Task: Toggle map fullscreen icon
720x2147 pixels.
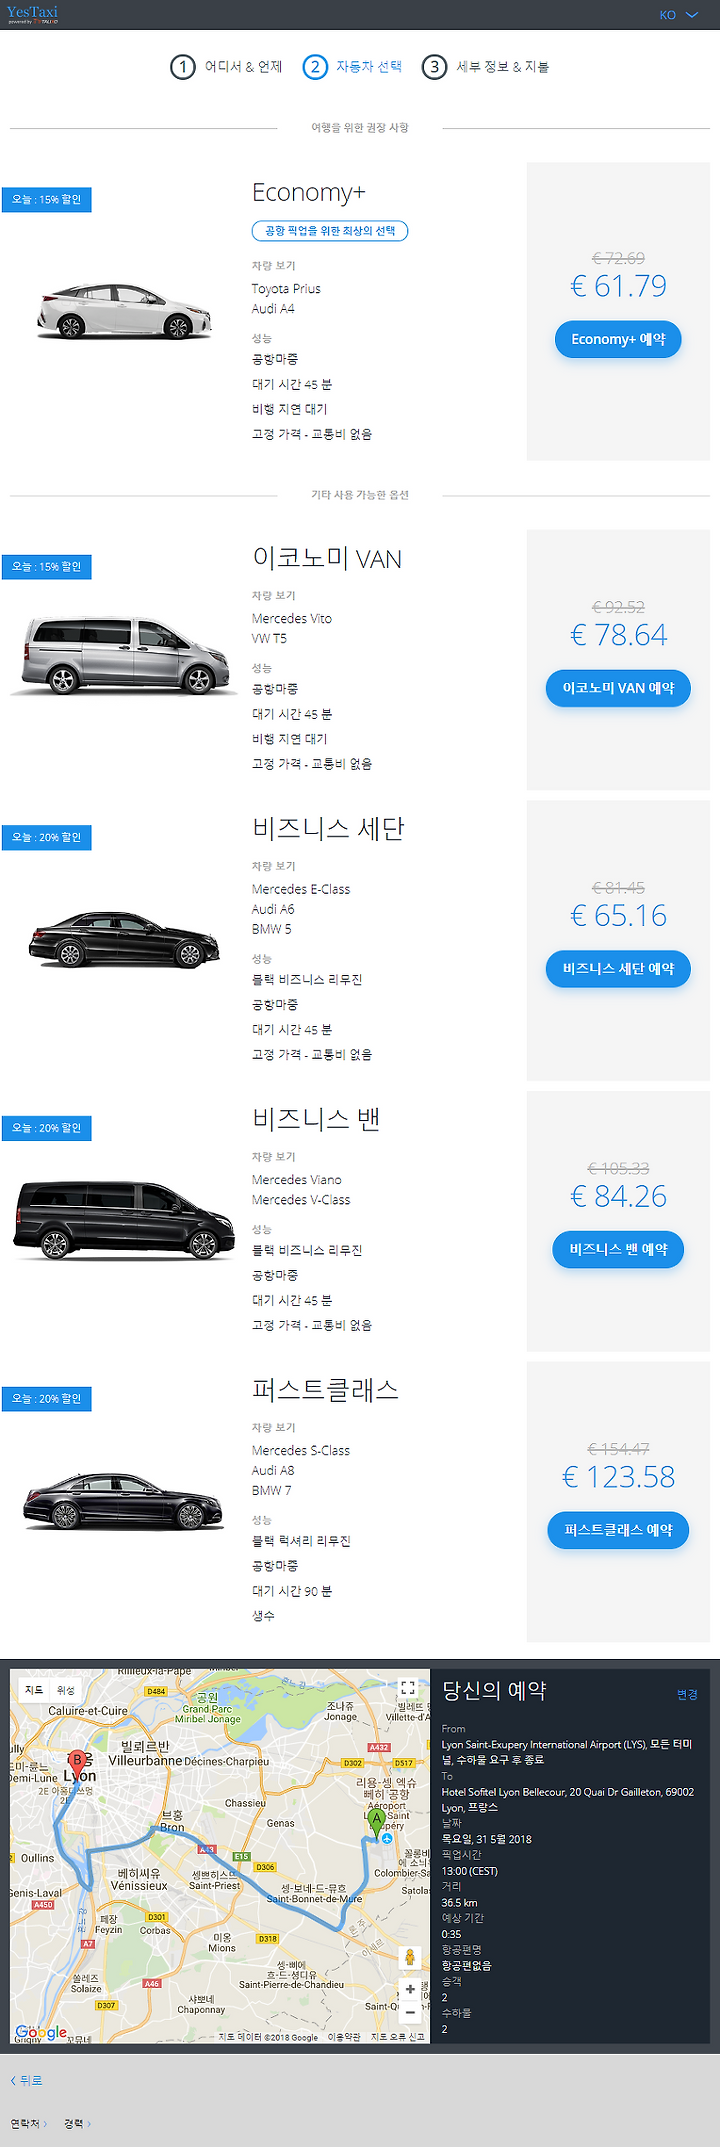Action: click(x=408, y=1687)
